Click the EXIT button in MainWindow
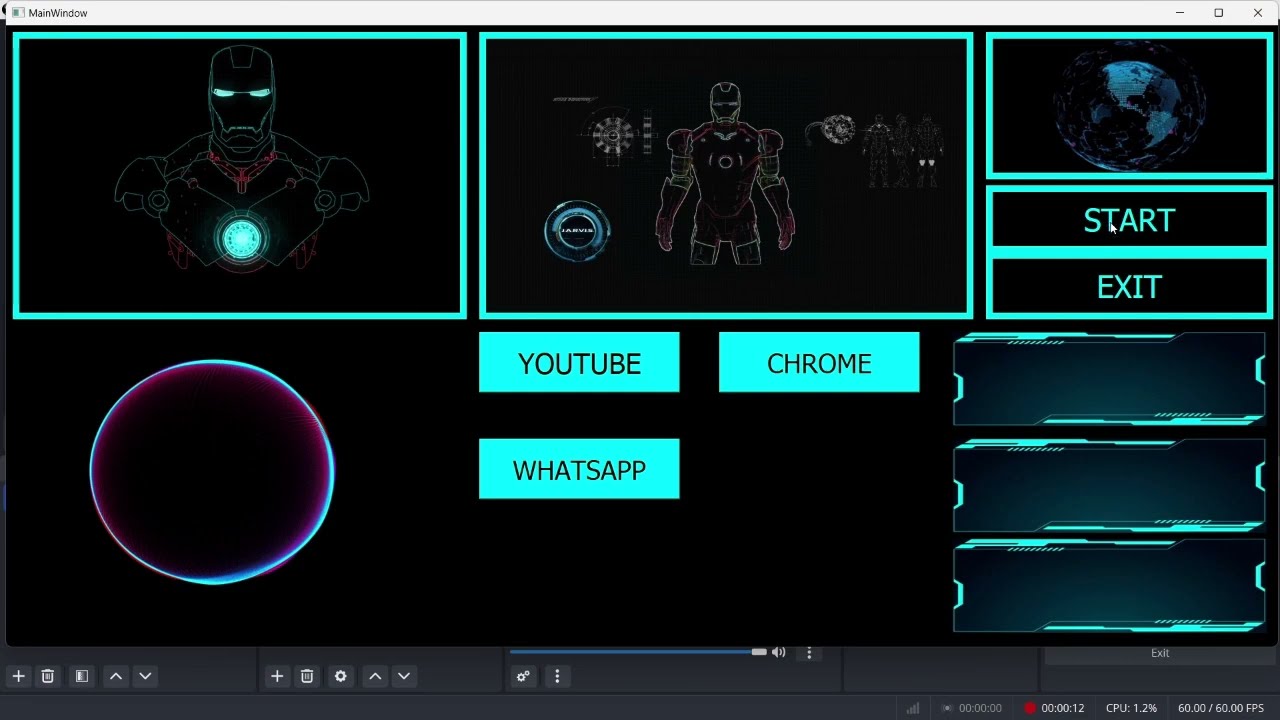1280x720 pixels. 1129,287
